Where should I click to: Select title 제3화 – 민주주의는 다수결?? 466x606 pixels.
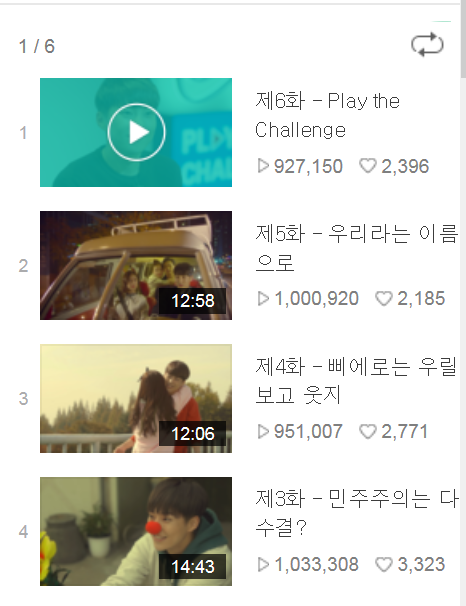(357, 514)
